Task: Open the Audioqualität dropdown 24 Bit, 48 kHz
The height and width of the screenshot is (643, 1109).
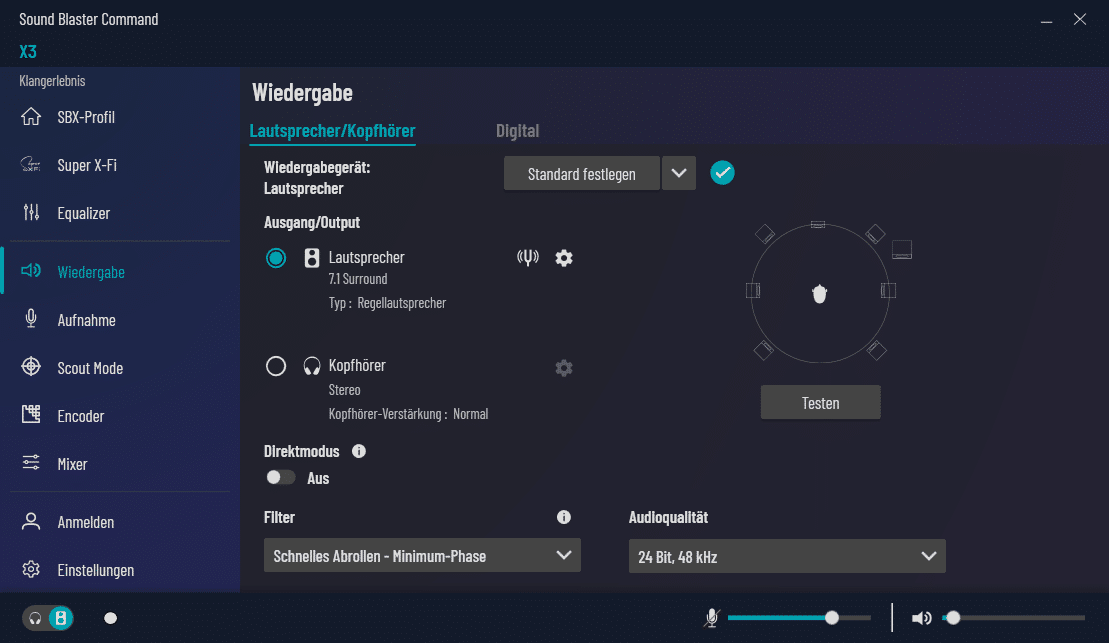Action: point(786,556)
